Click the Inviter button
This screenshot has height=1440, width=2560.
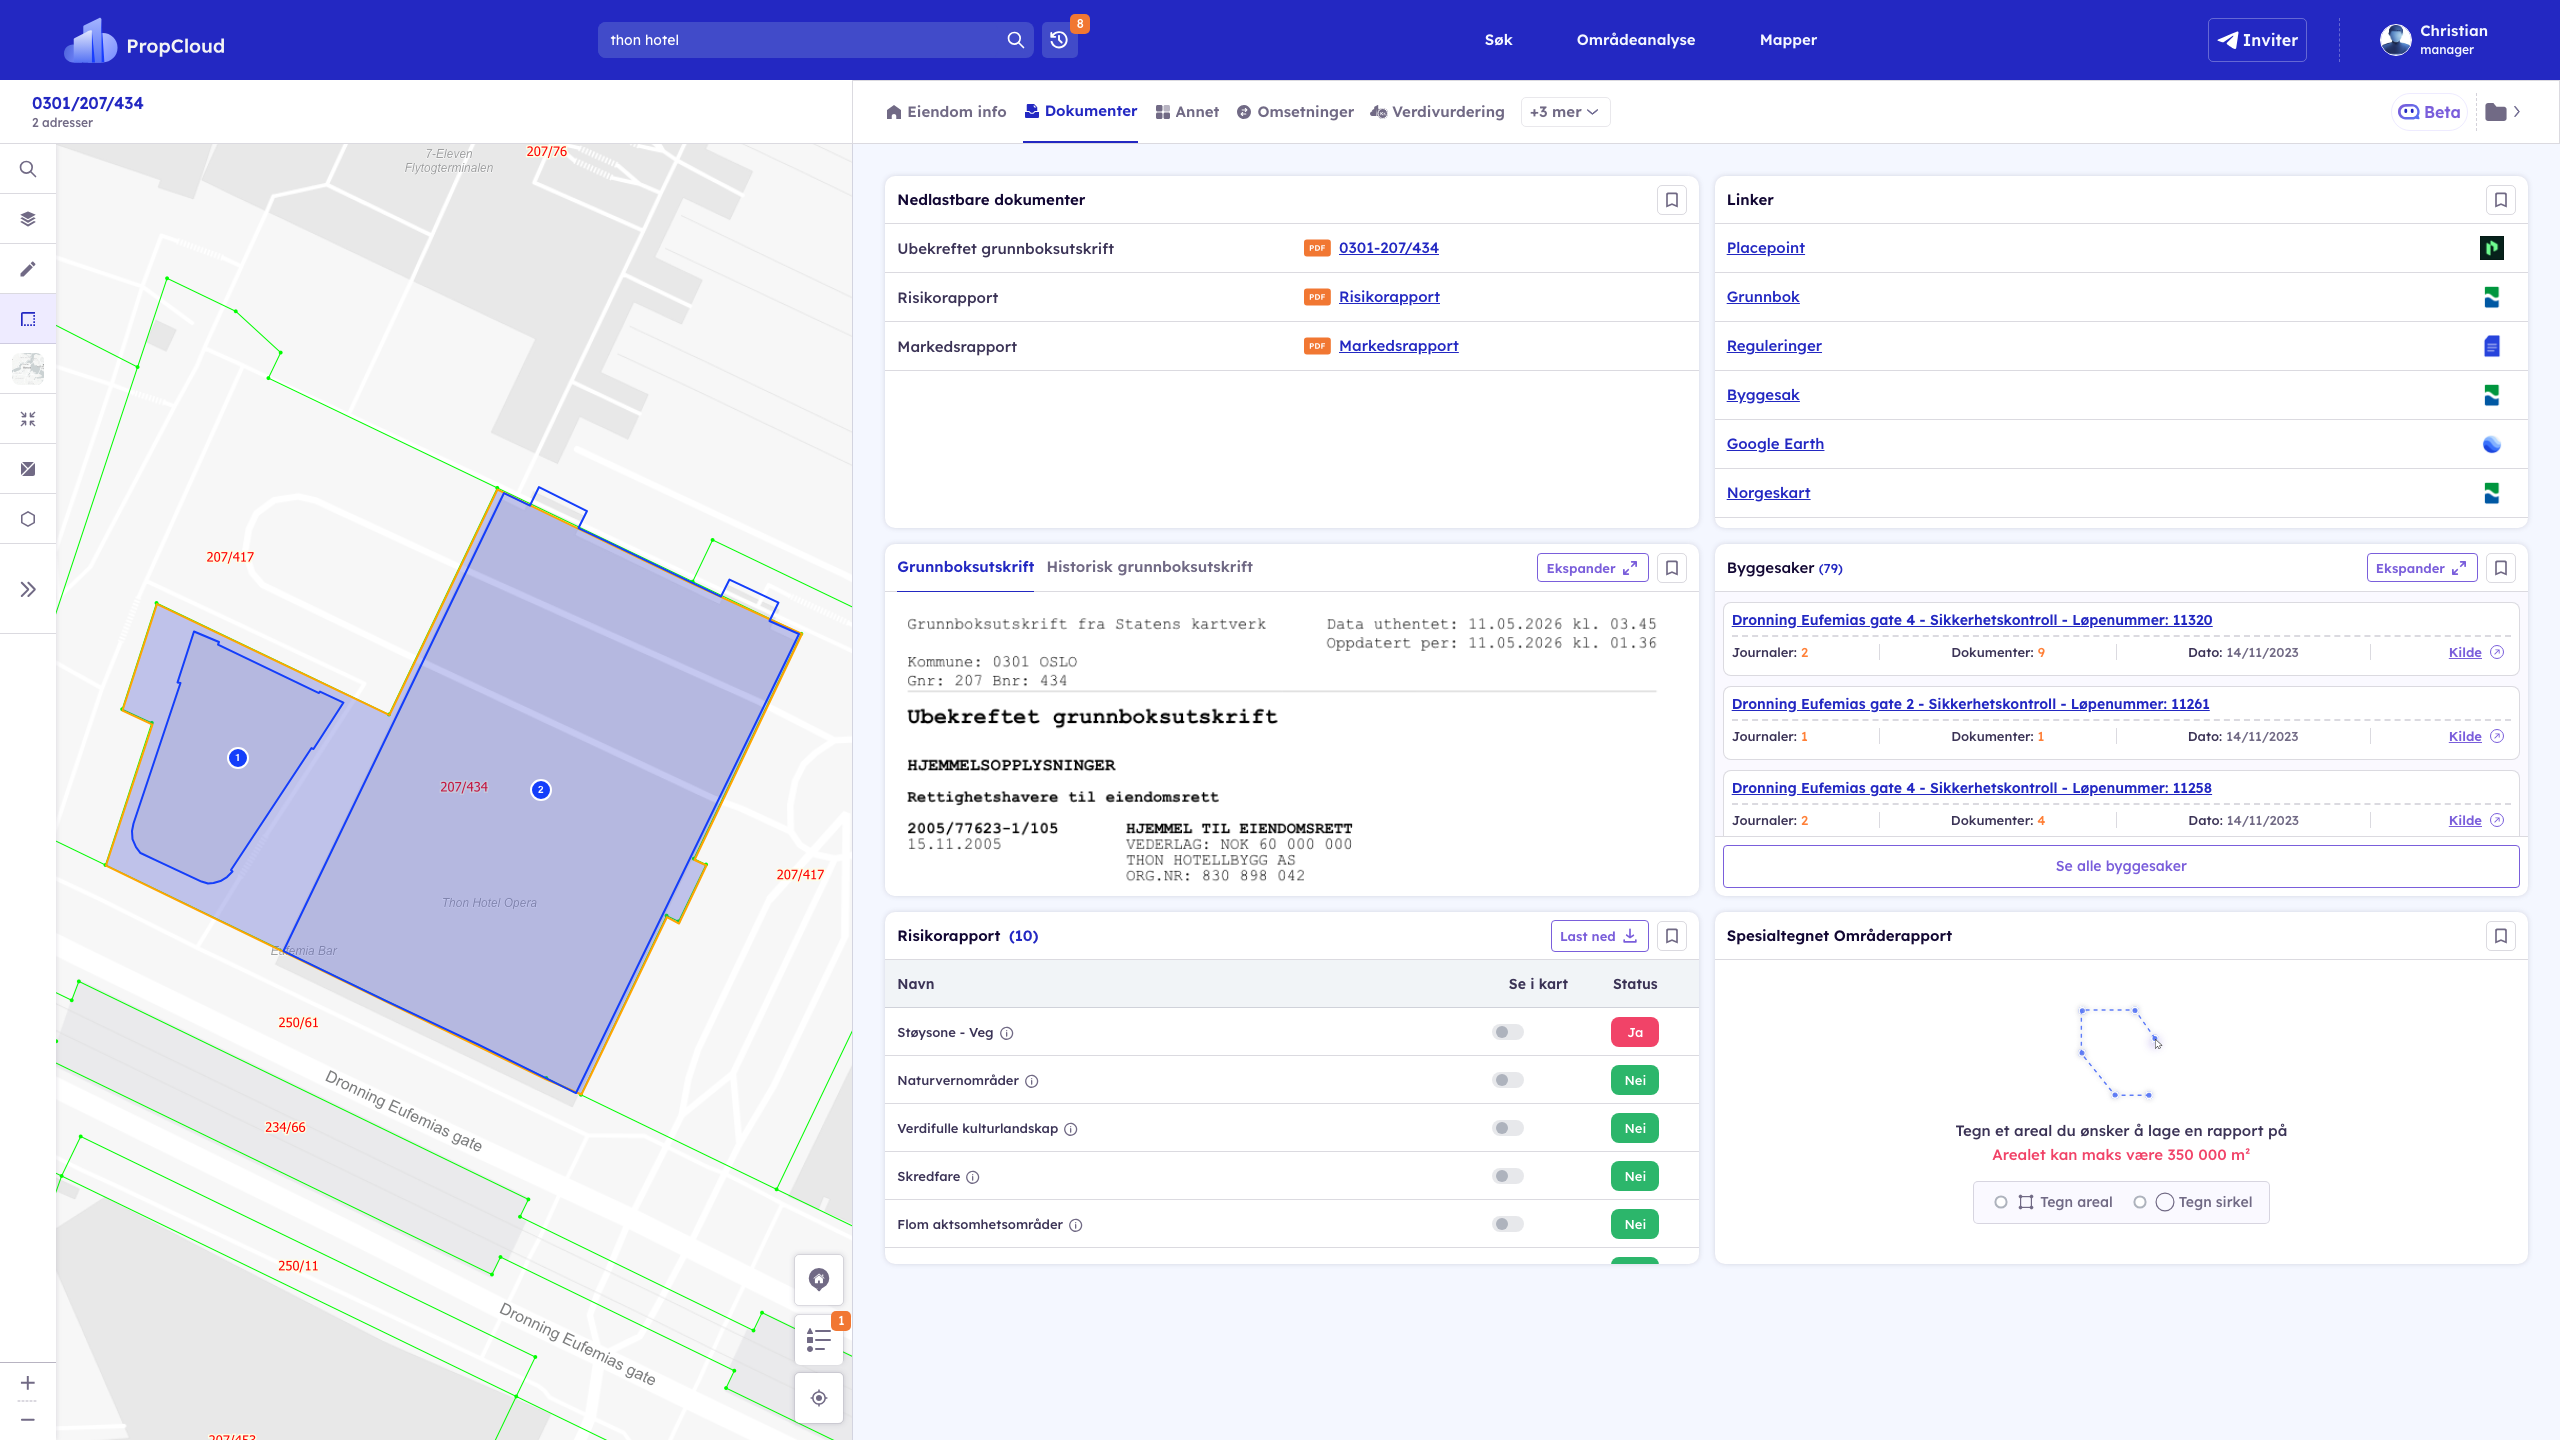pos(2257,40)
